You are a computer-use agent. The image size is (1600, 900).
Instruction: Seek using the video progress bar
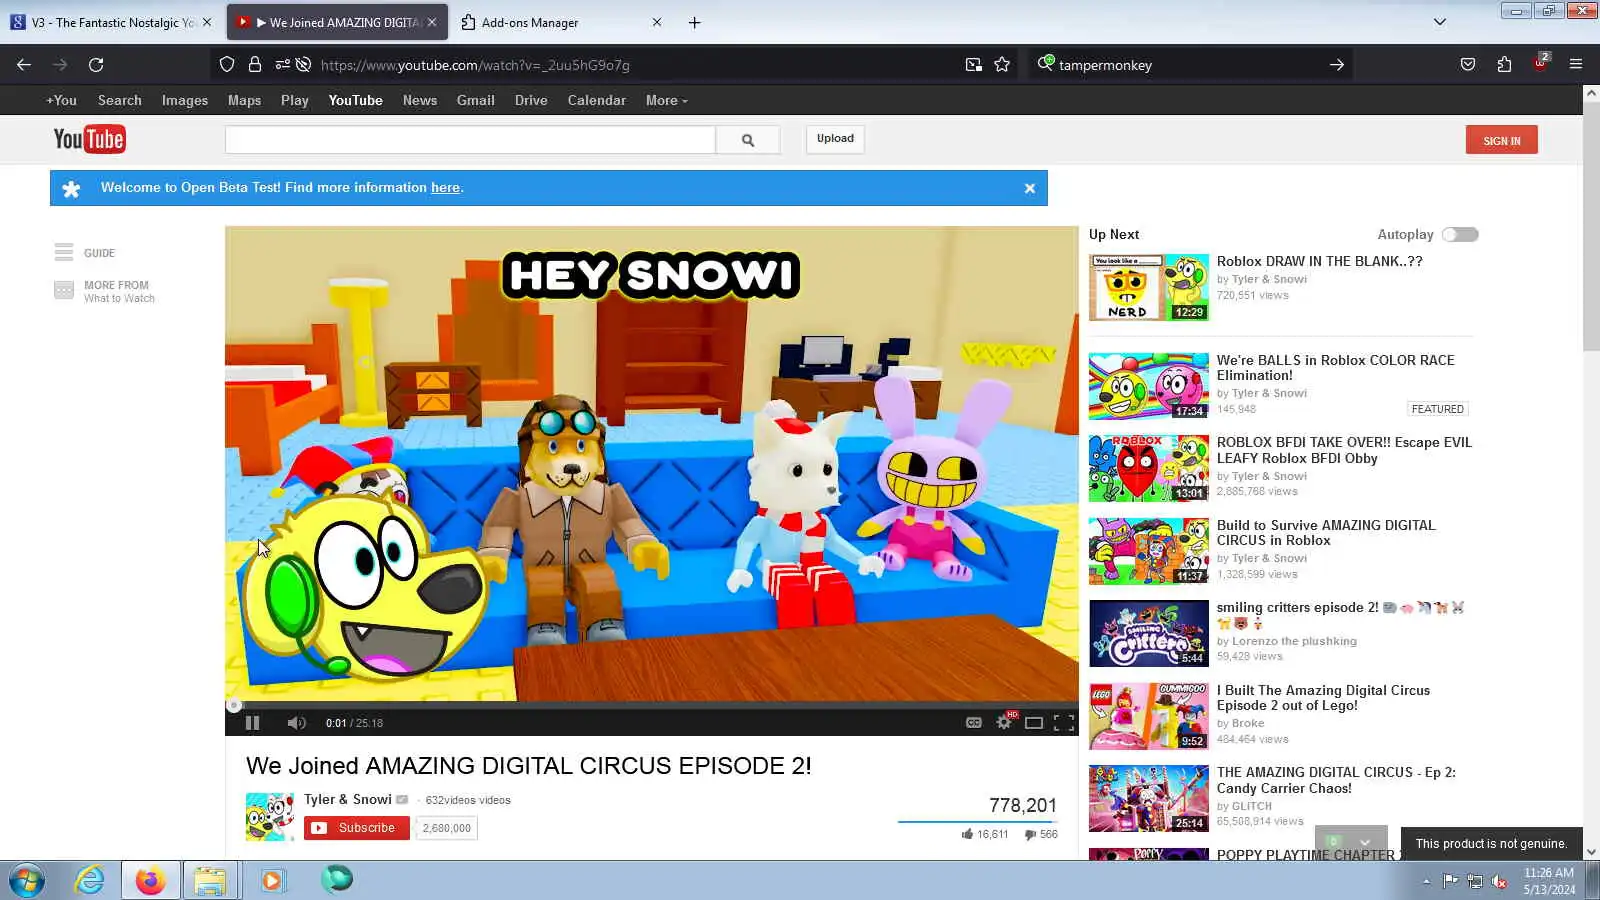[x=652, y=705]
